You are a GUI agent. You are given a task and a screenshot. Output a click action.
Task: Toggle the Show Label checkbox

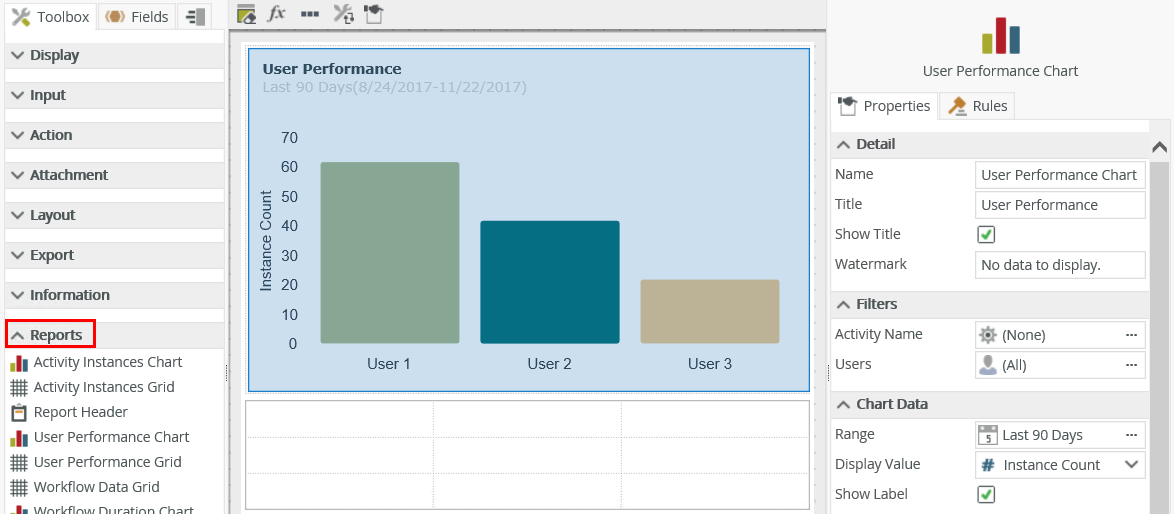click(x=986, y=495)
